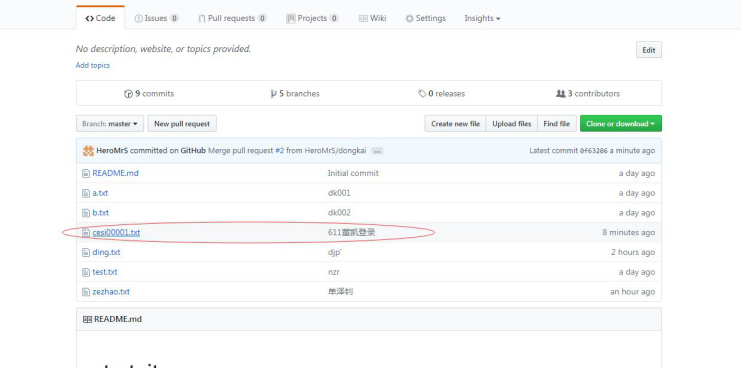Screen dimensions: 741x368
Task: Click the branches fork icon
Action: coord(273,94)
